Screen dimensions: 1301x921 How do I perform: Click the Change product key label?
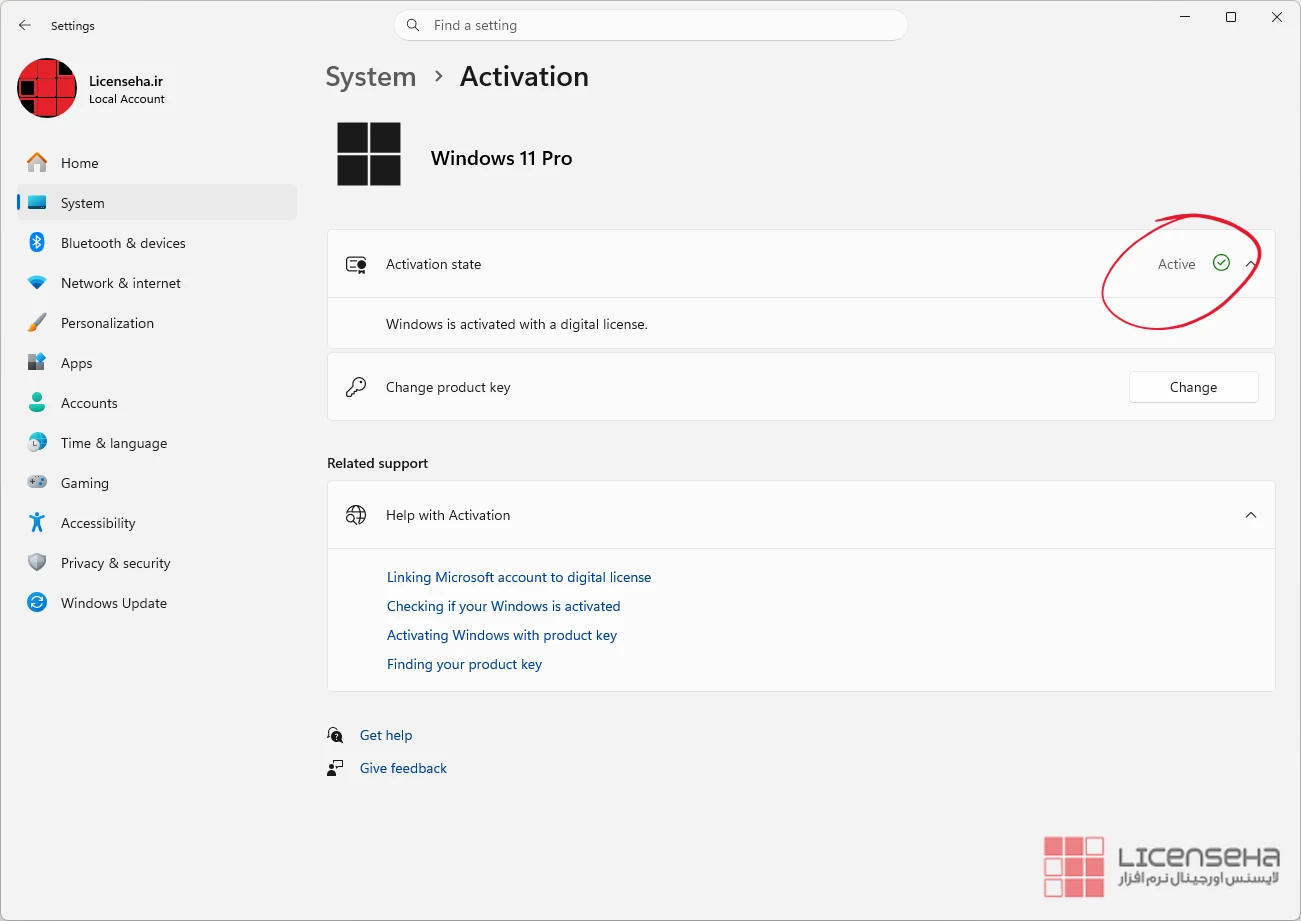click(x=448, y=387)
